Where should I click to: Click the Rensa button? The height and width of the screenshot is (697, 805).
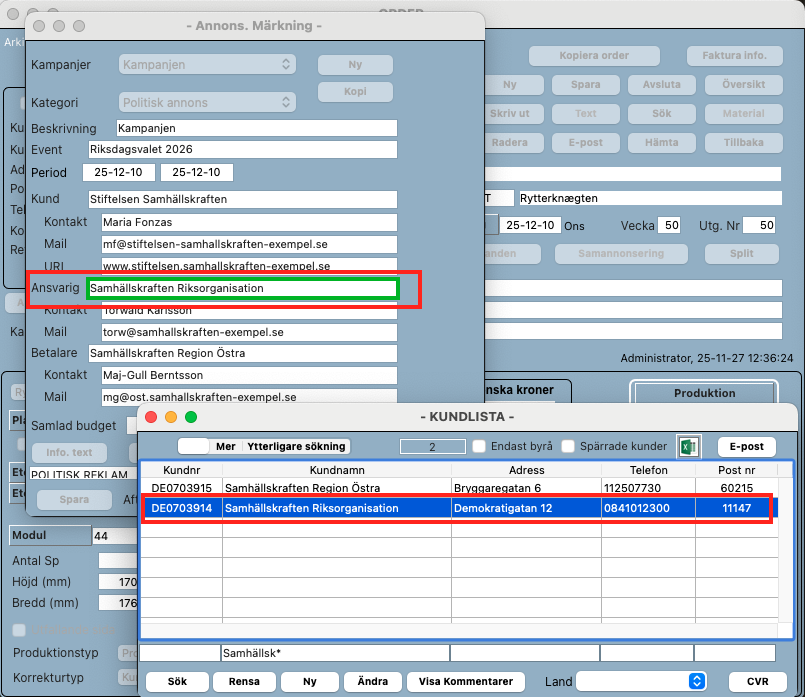click(244, 681)
